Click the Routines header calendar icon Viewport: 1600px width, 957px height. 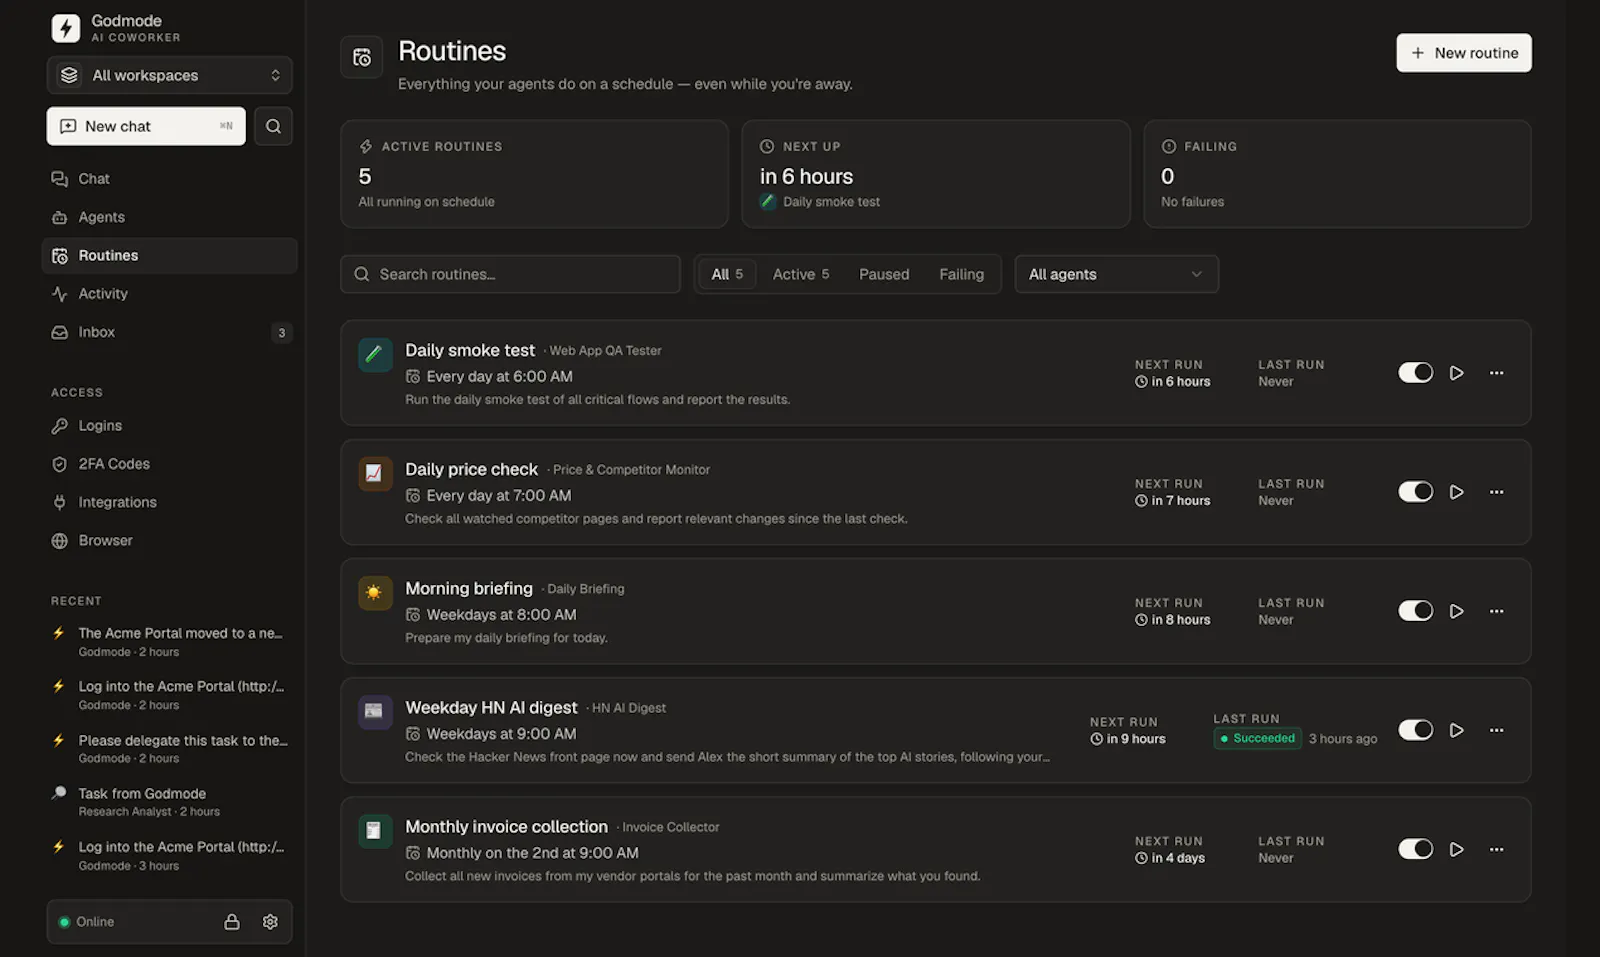362,58
